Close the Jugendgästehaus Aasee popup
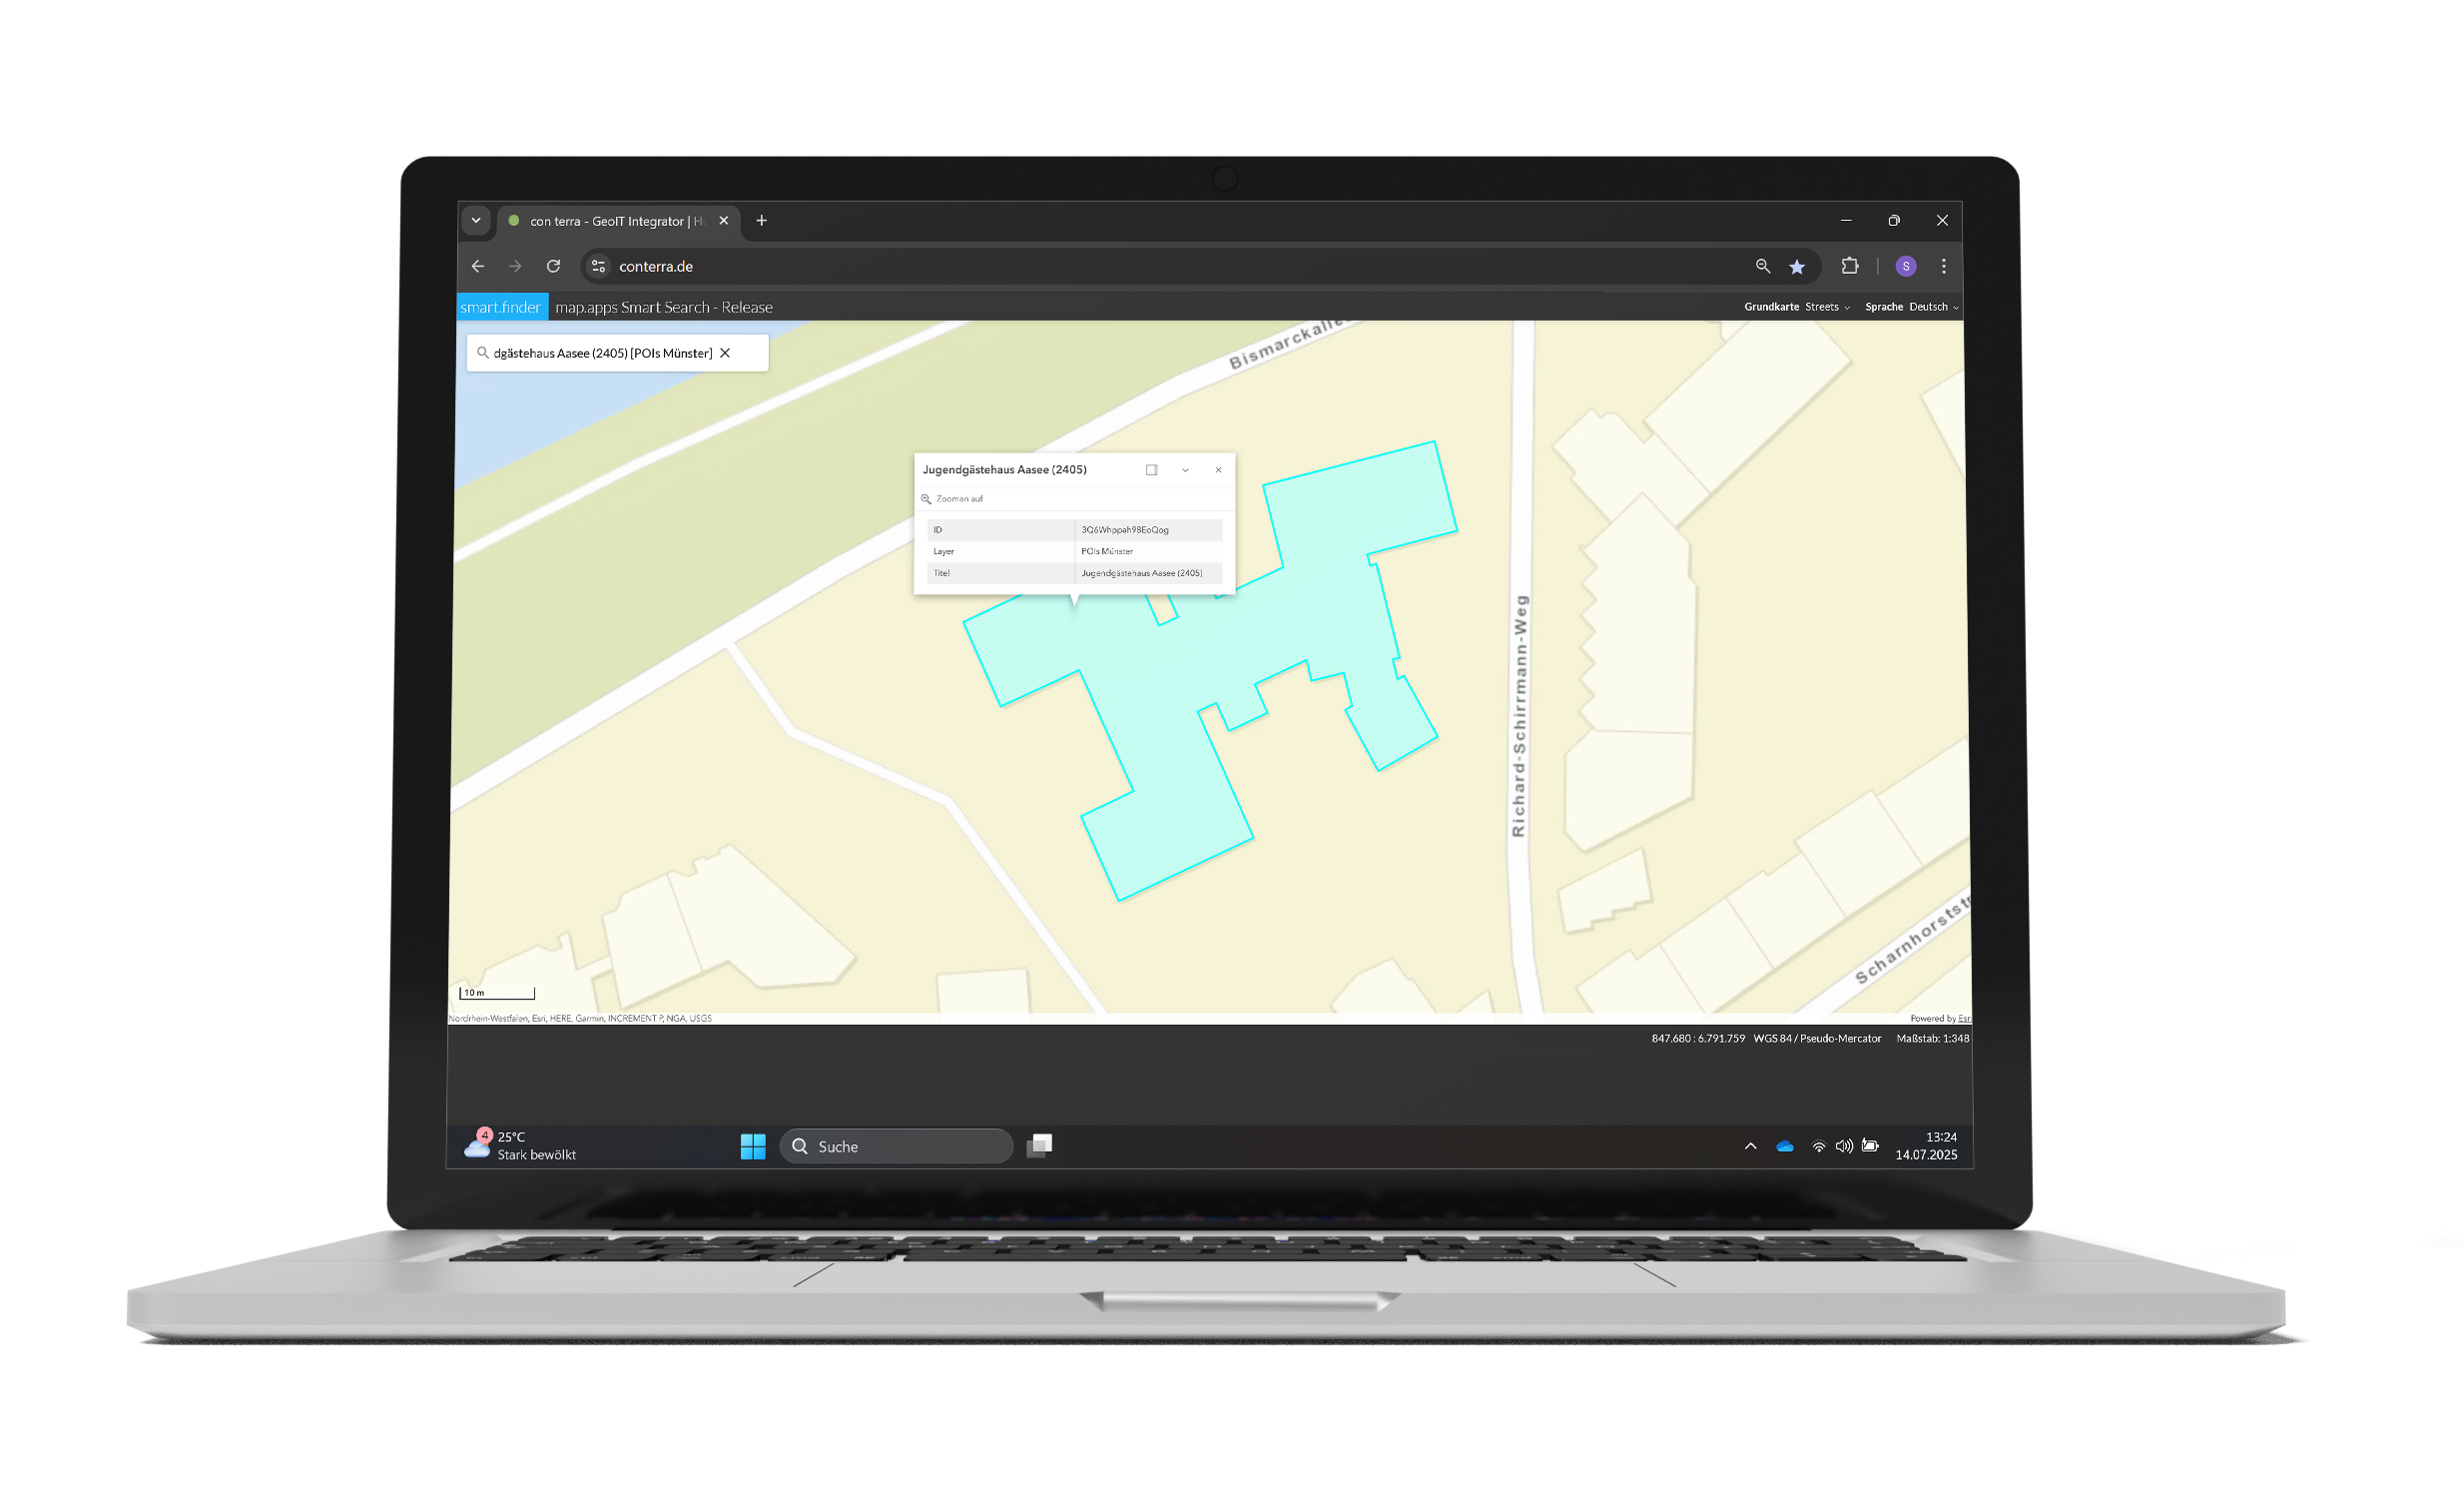This screenshot has width=2464, height=1498. click(1218, 470)
